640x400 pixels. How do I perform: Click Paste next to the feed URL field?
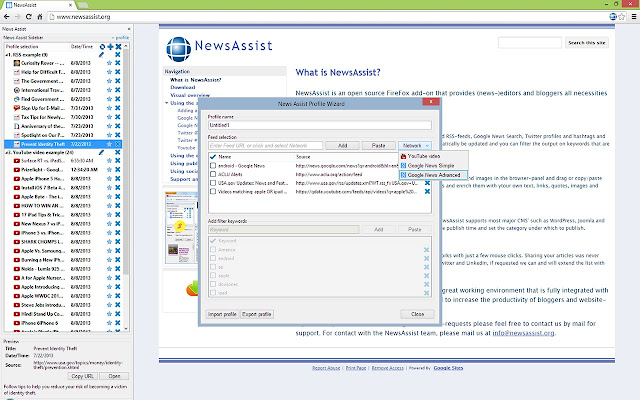(378, 146)
